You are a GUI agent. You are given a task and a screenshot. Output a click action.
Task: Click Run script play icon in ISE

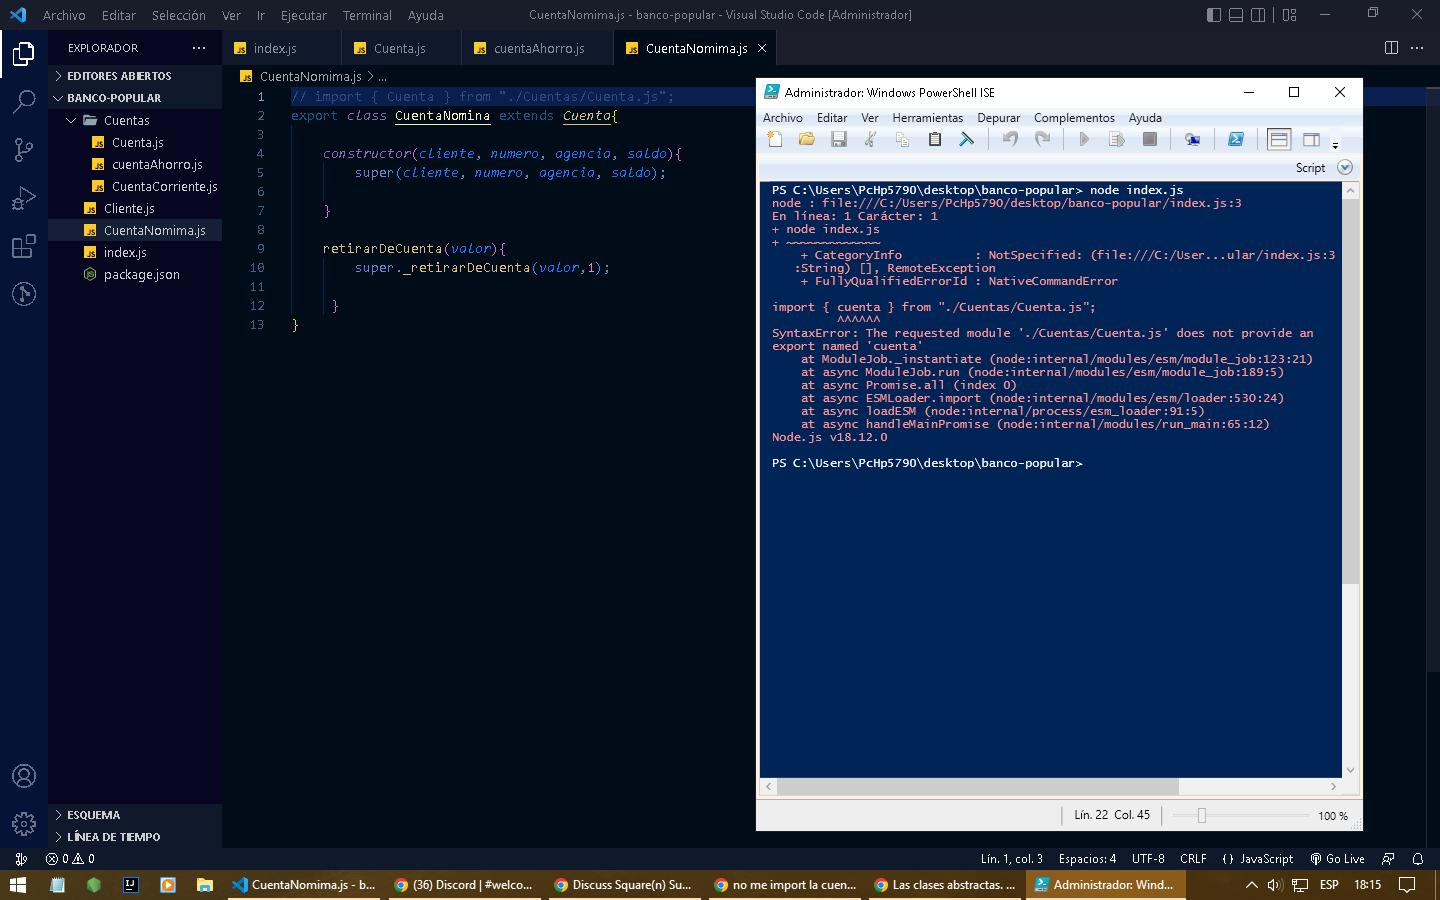1084,140
